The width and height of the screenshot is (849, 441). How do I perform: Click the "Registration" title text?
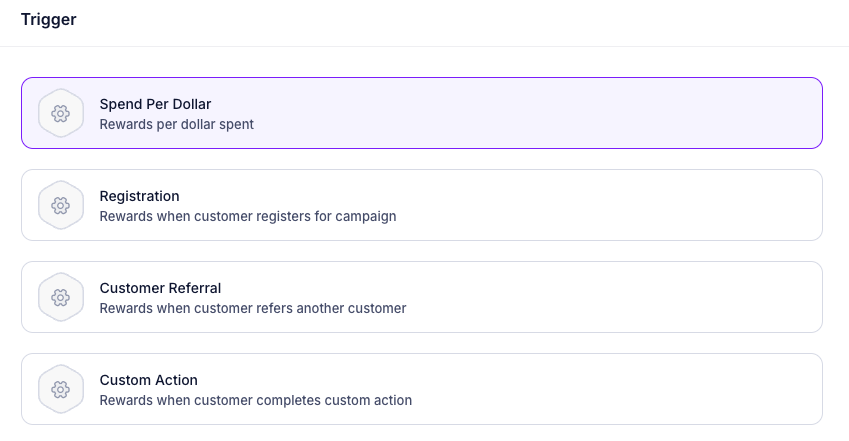pyautogui.click(x=139, y=196)
